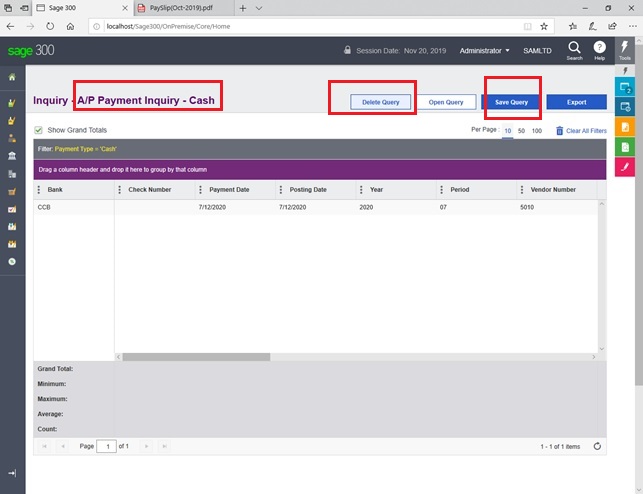Open the Search magnifier in header
The width and height of the screenshot is (643, 494).
[574, 50]
